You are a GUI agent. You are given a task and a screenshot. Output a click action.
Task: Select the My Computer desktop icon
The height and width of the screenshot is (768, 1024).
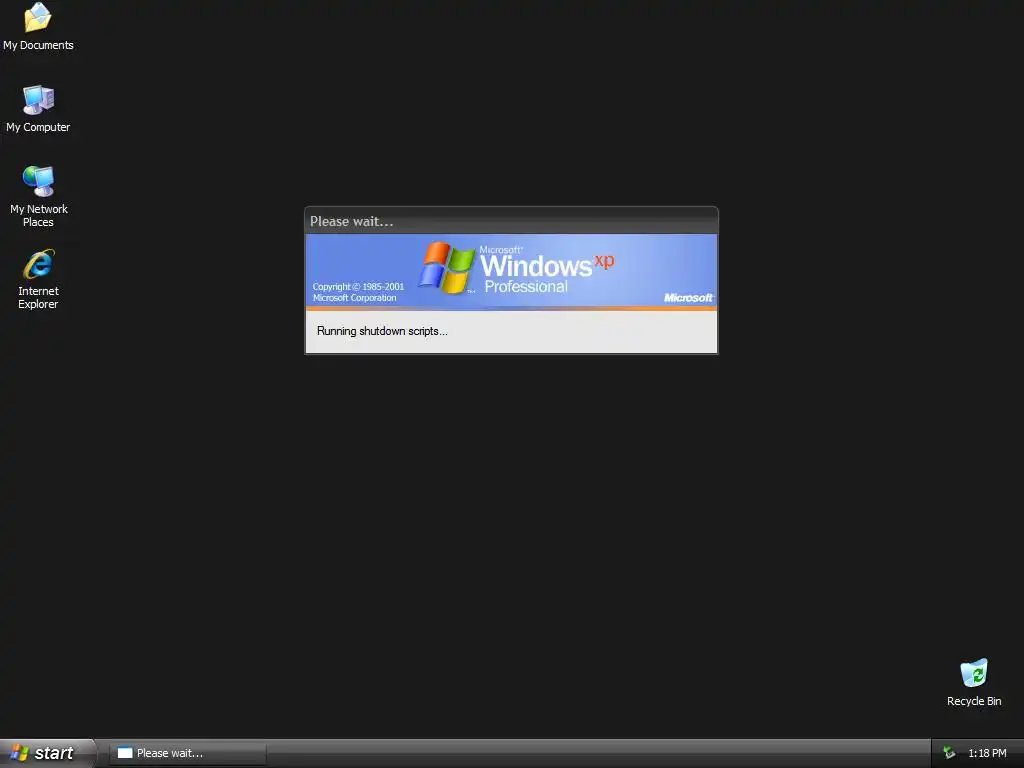(x=38, y=108)
